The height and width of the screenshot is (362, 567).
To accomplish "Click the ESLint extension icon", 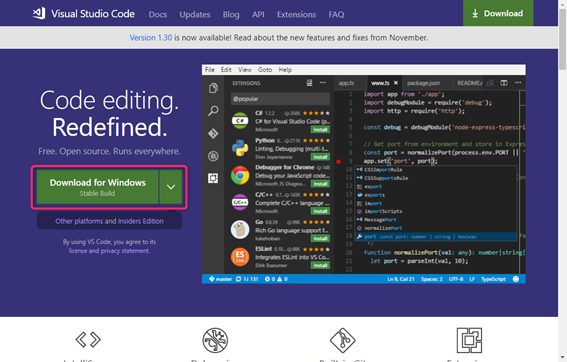I will (x=240, y=257).
